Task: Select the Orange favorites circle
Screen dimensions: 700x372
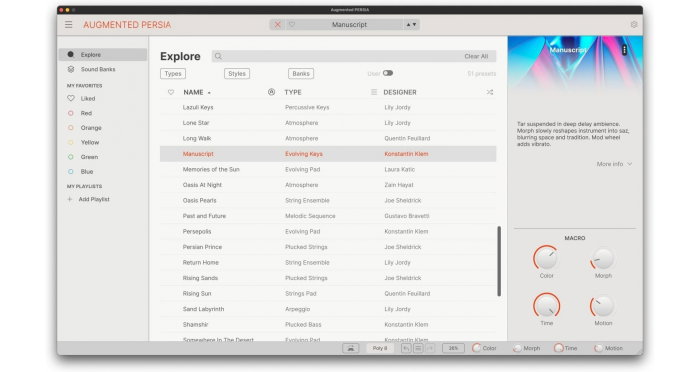Action: 71,128
